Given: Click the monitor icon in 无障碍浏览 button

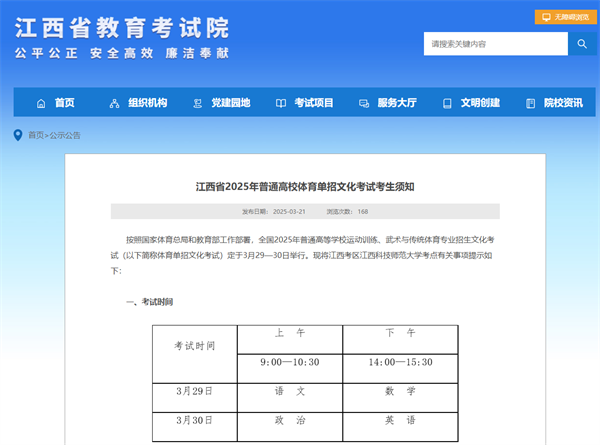Looking at the screenshot, I should (x=546, y=17).
